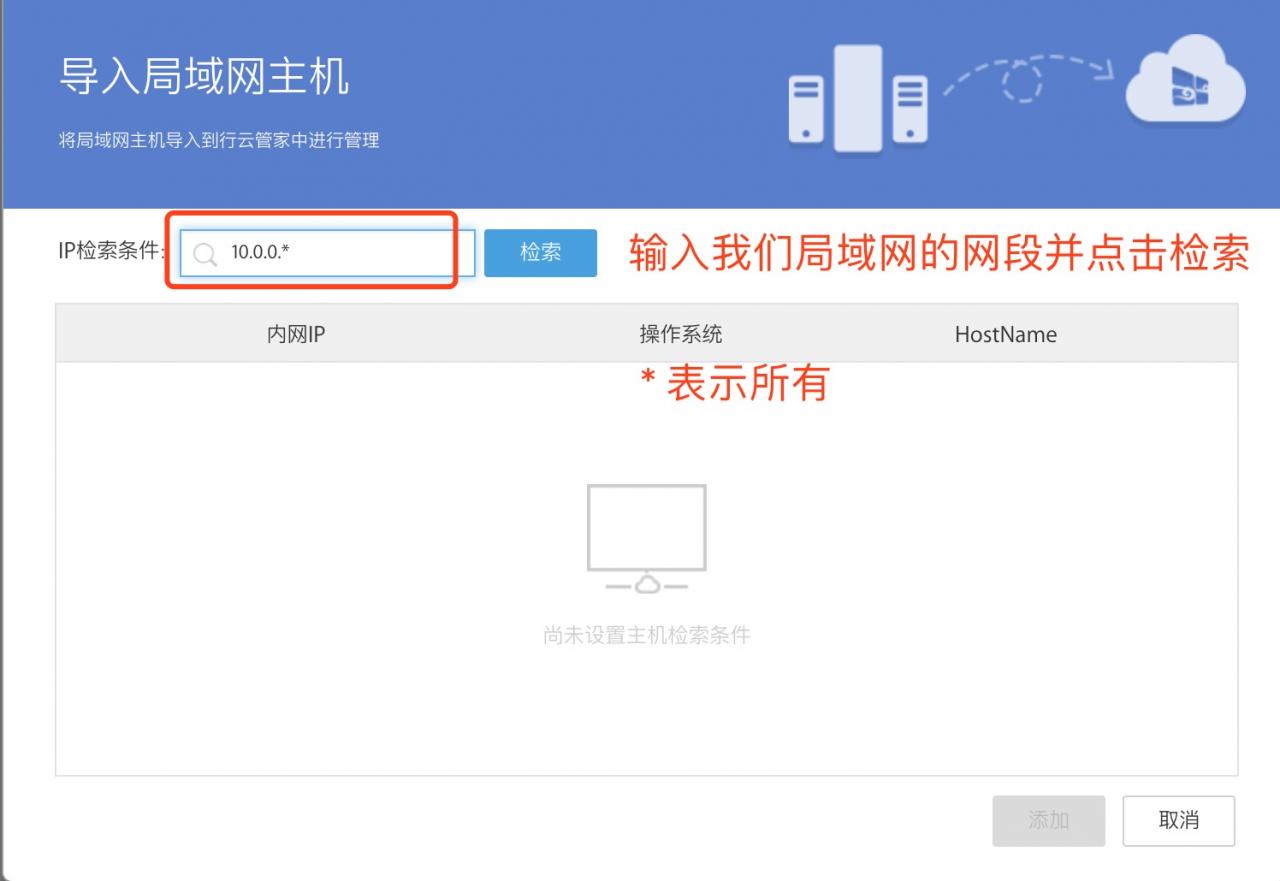1280x881 pixels.
Task: Click the subtitle 将局域网主机导入到行云管家中进行管理
Action: click(219, 141)
